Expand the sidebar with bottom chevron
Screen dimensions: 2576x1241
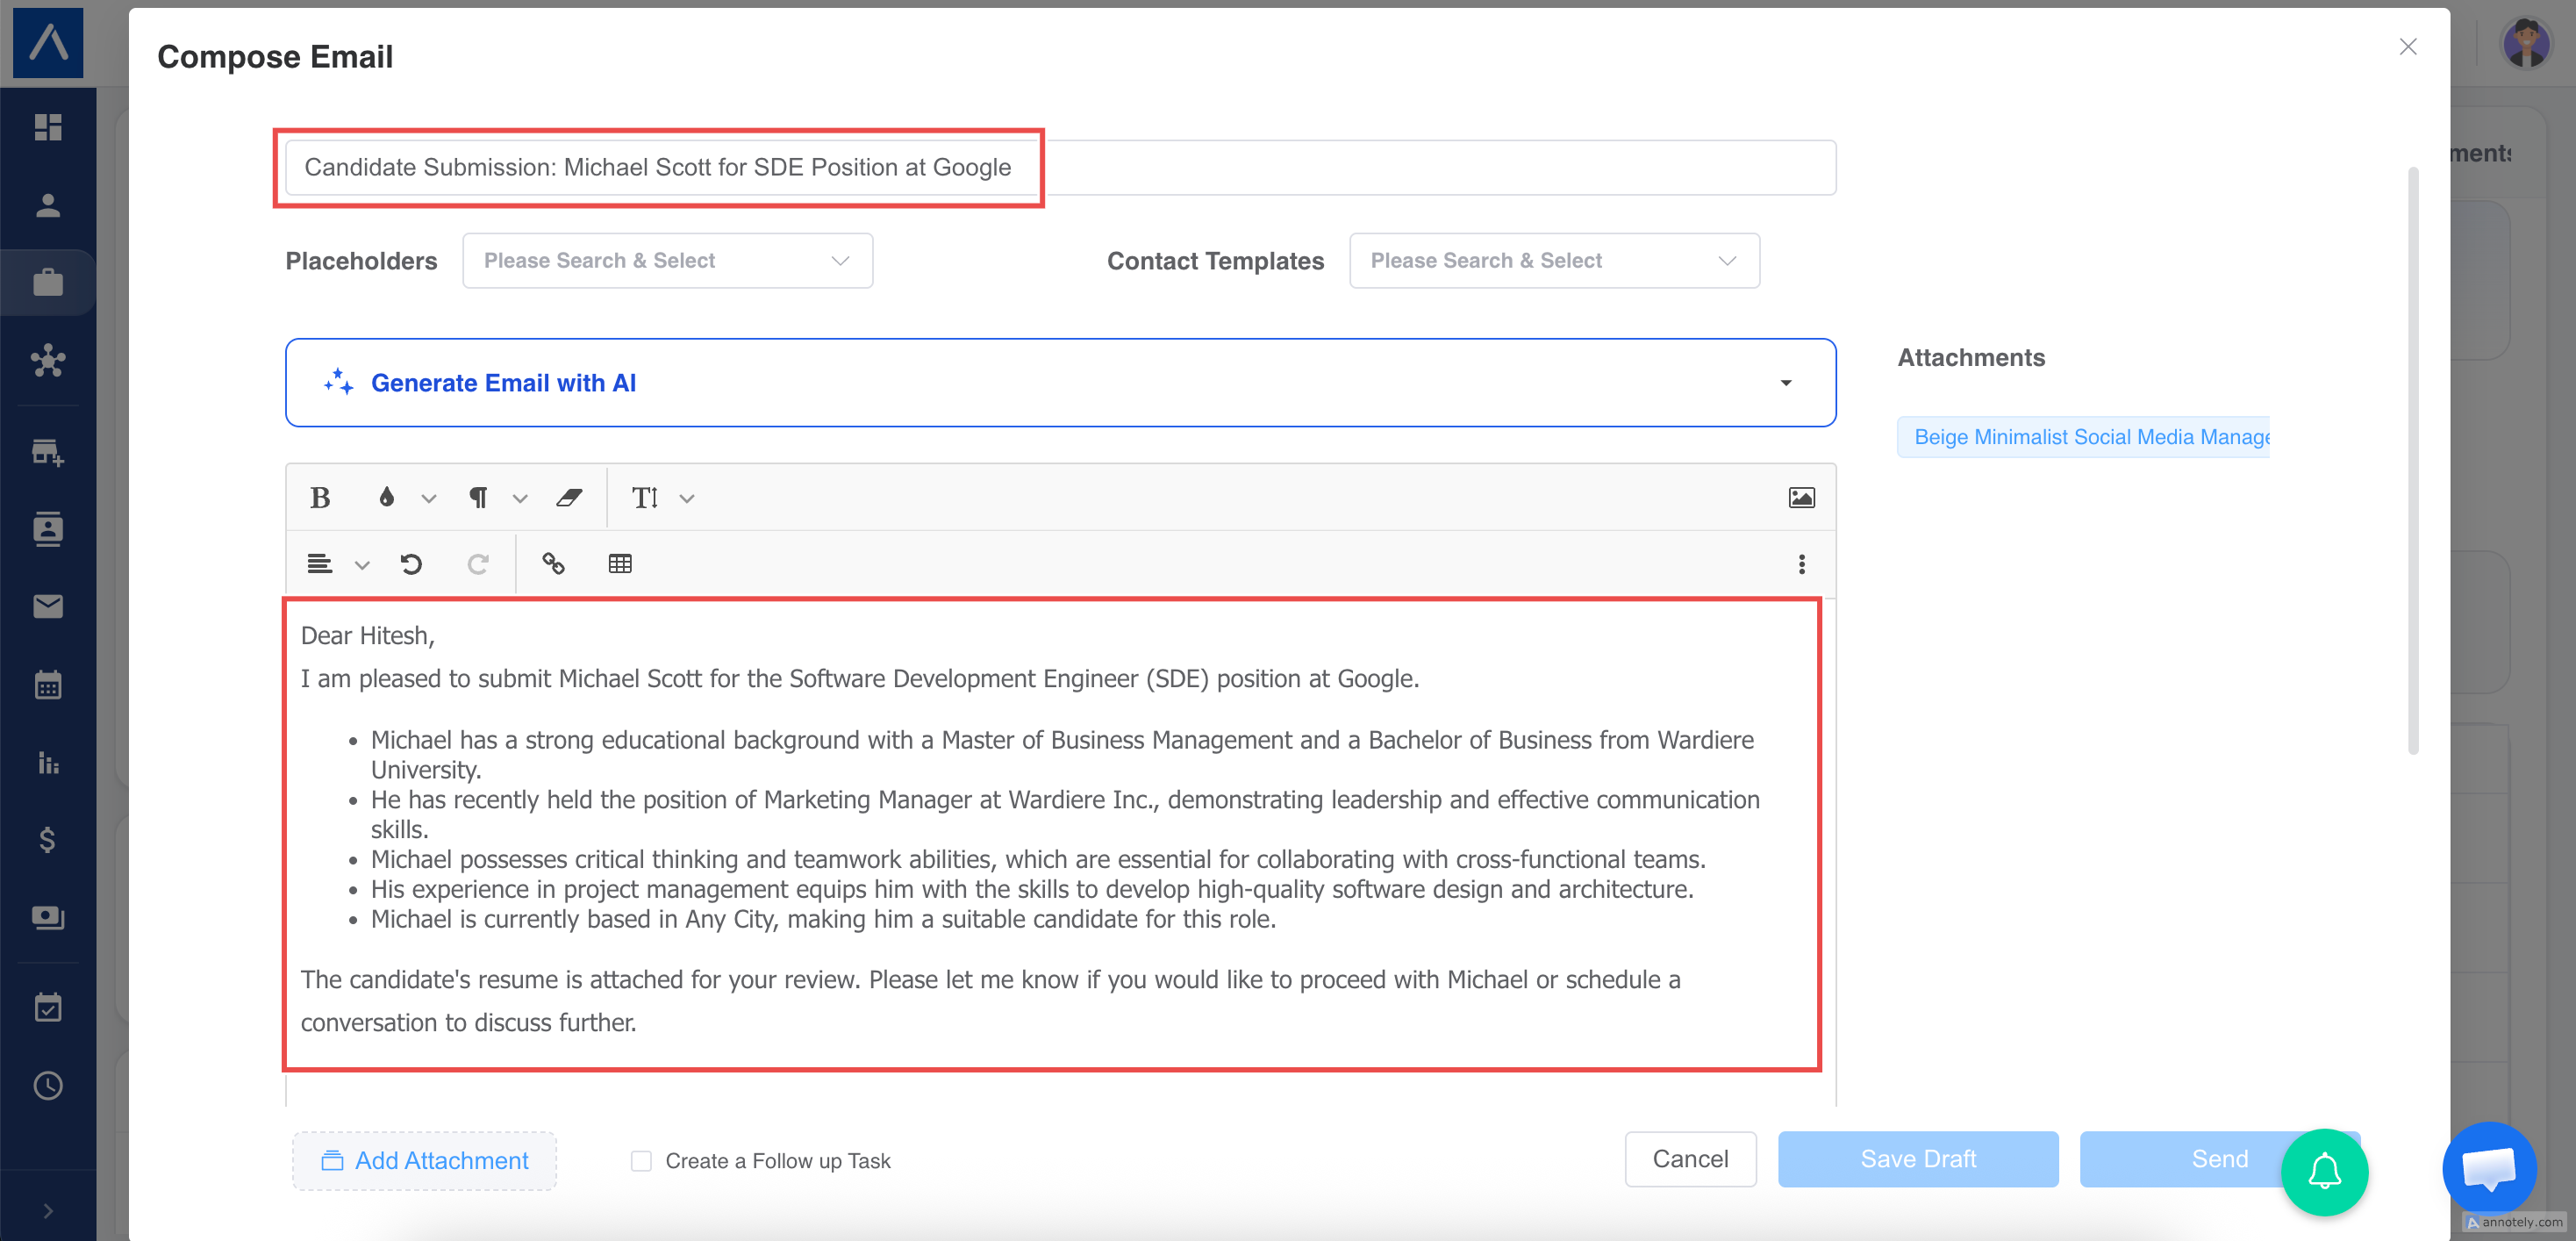point(48,1211)
